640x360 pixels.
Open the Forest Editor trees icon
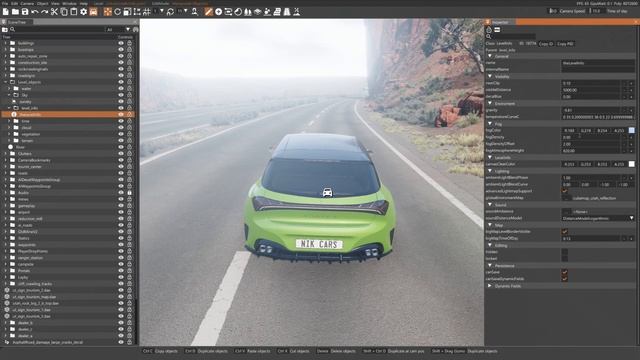pyautogui.click(x=248, y=12)
